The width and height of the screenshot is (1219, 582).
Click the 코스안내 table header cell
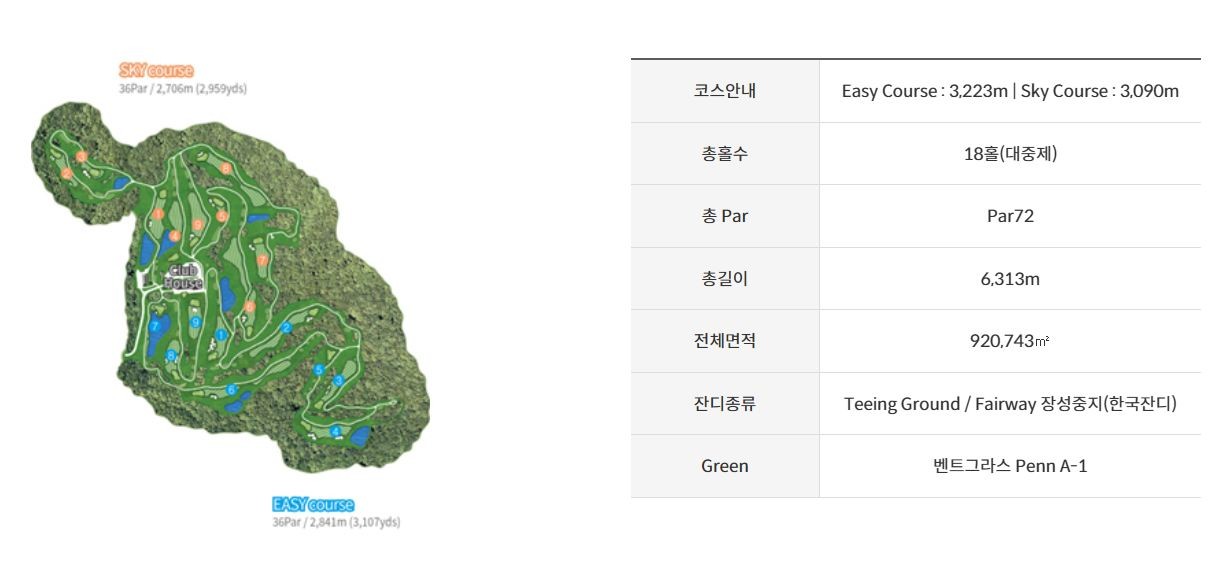725,91
